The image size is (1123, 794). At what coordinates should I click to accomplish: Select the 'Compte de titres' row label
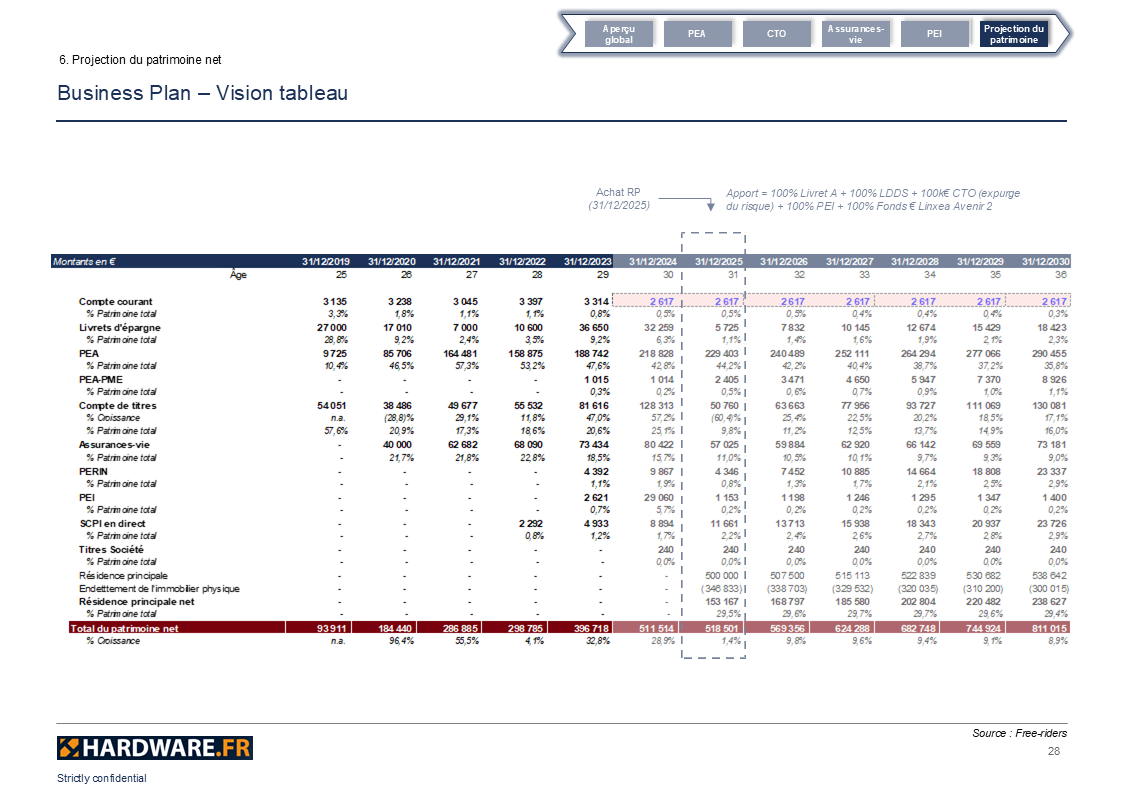[117, 405]
